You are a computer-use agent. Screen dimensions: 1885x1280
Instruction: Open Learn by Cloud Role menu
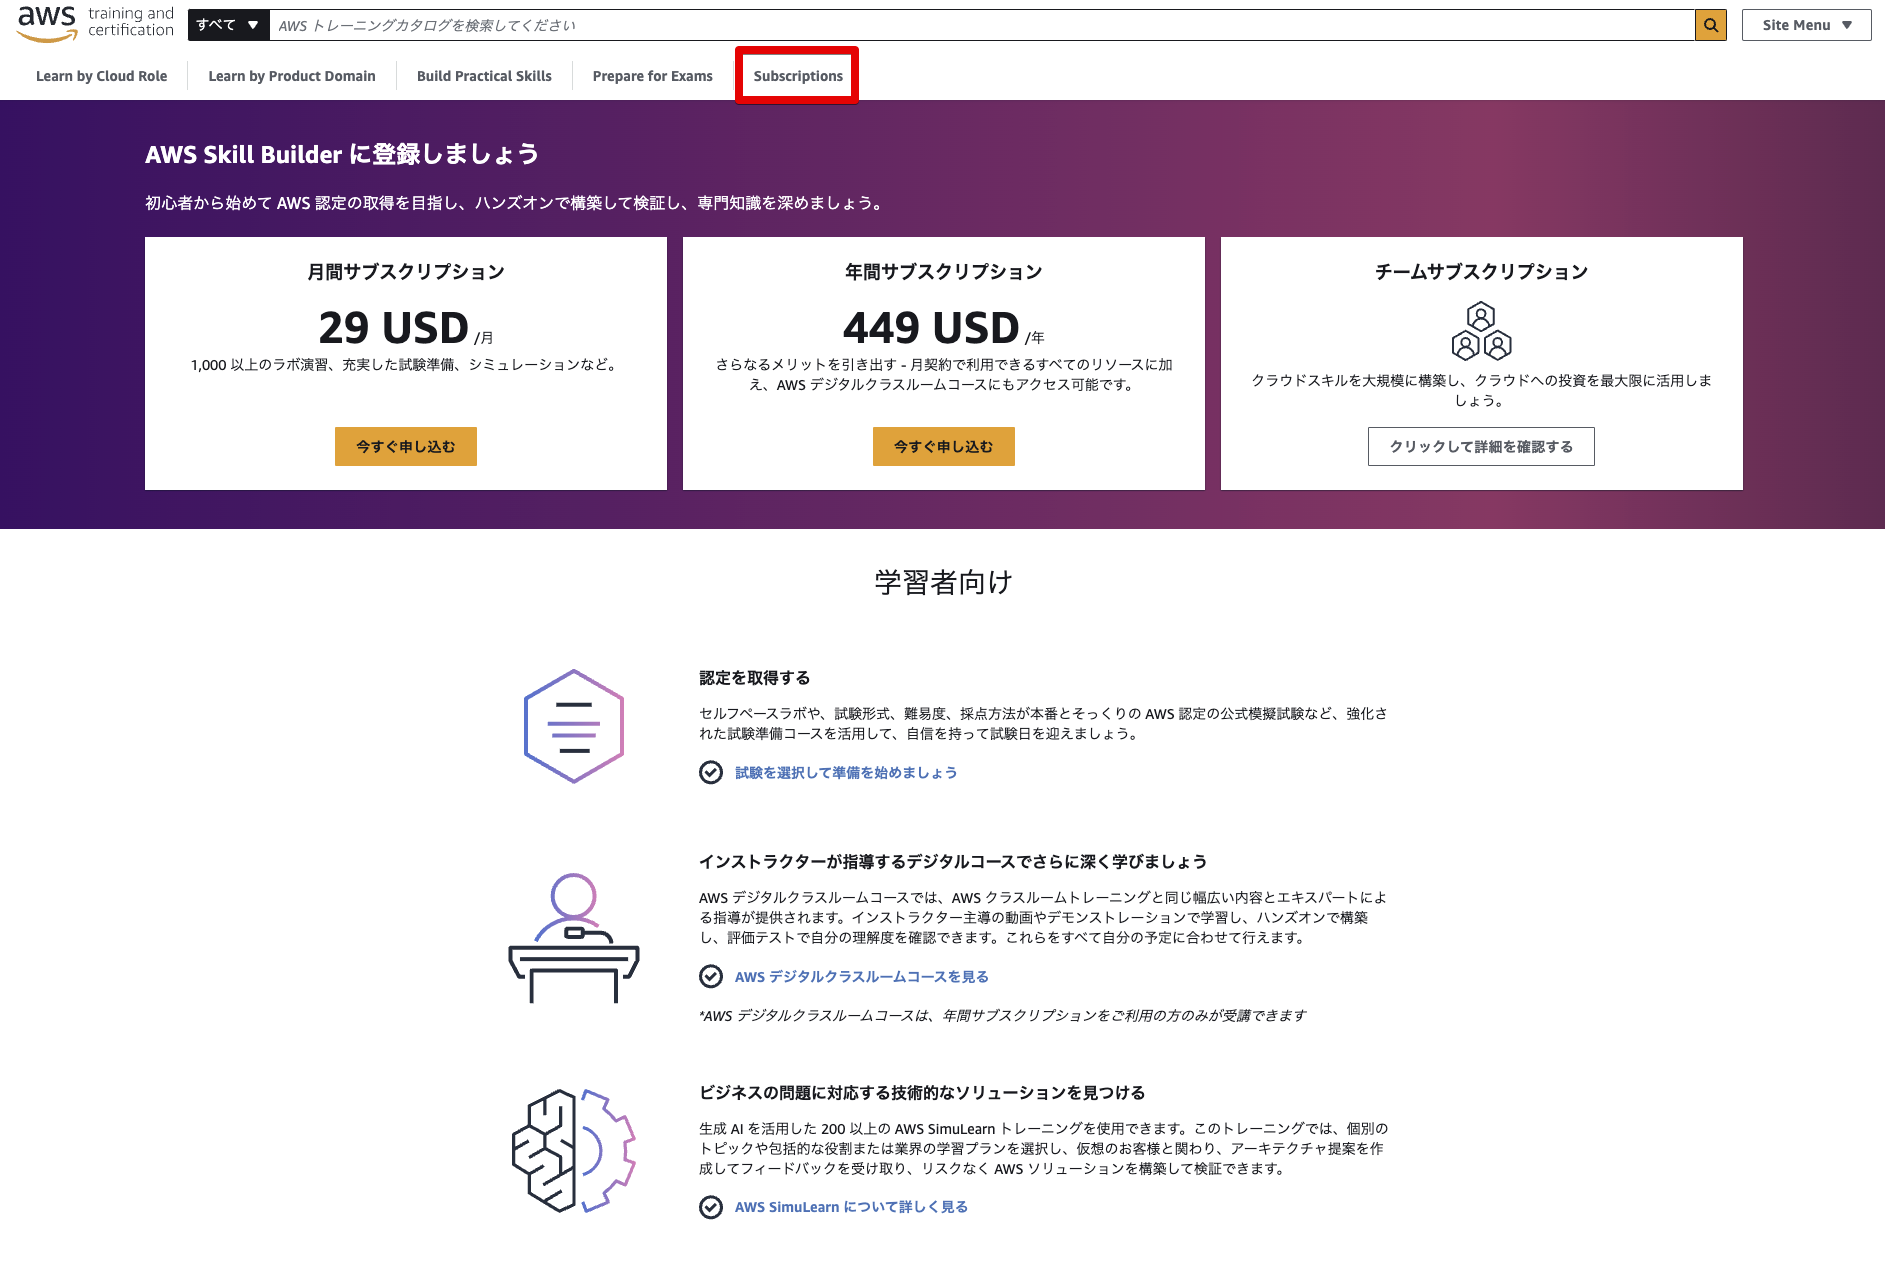pyautogui.click(x=102, y=76)
